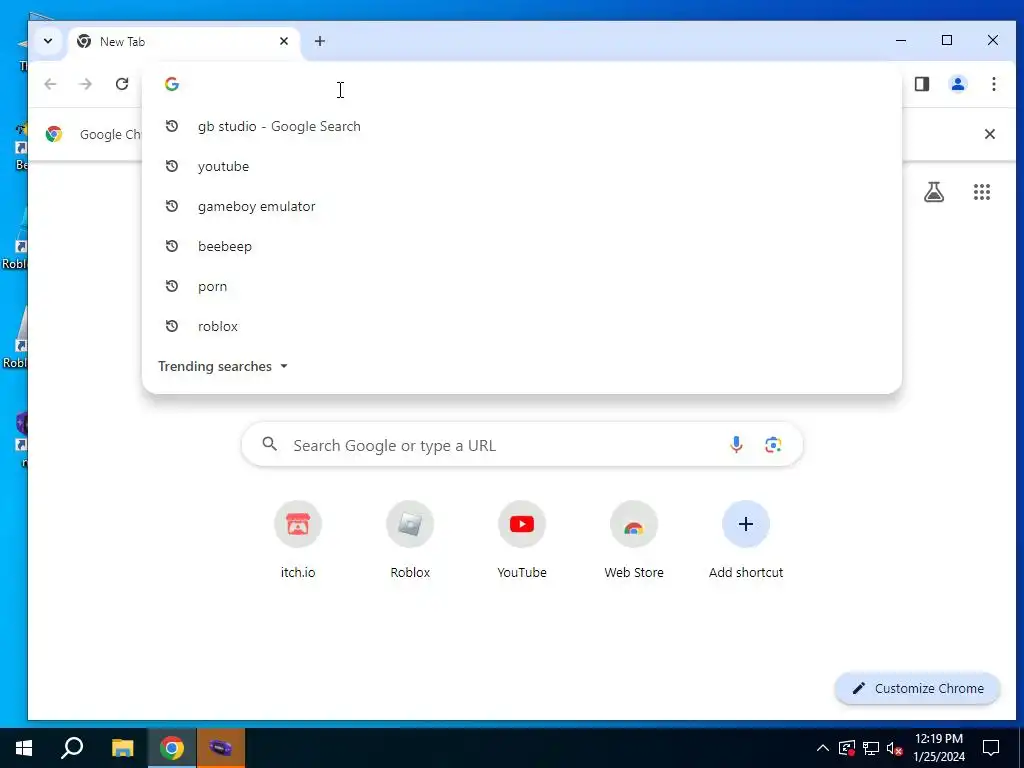Click the network tray icon

click(x=871, y=748)
